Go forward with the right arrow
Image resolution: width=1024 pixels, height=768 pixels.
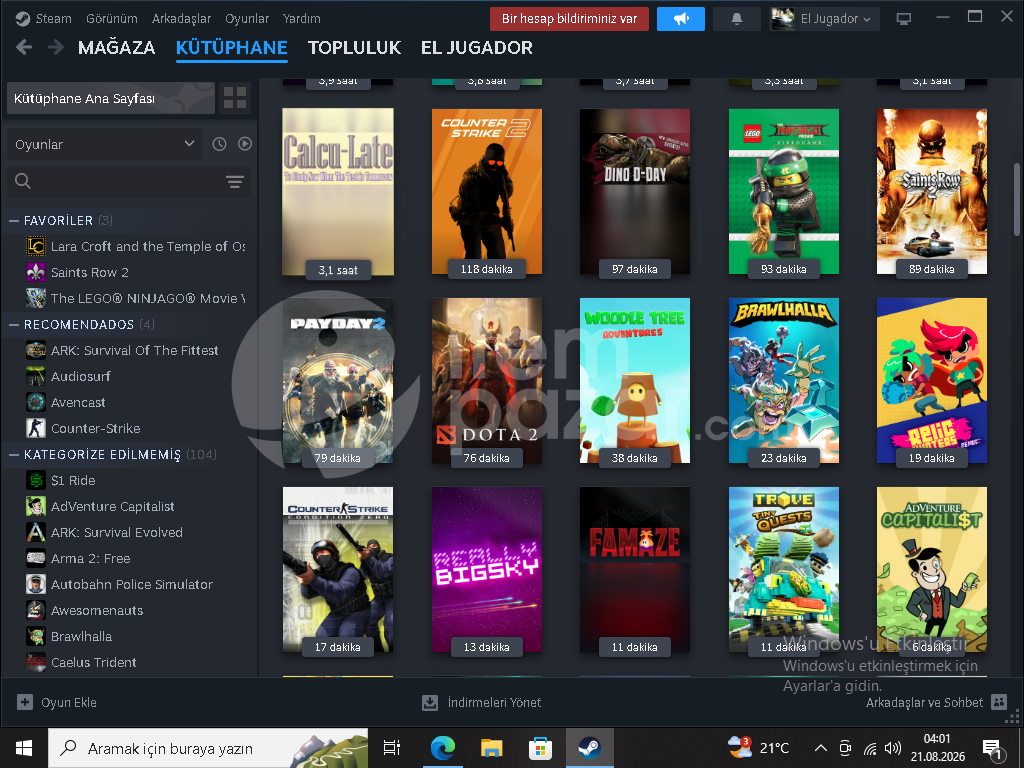56,47
